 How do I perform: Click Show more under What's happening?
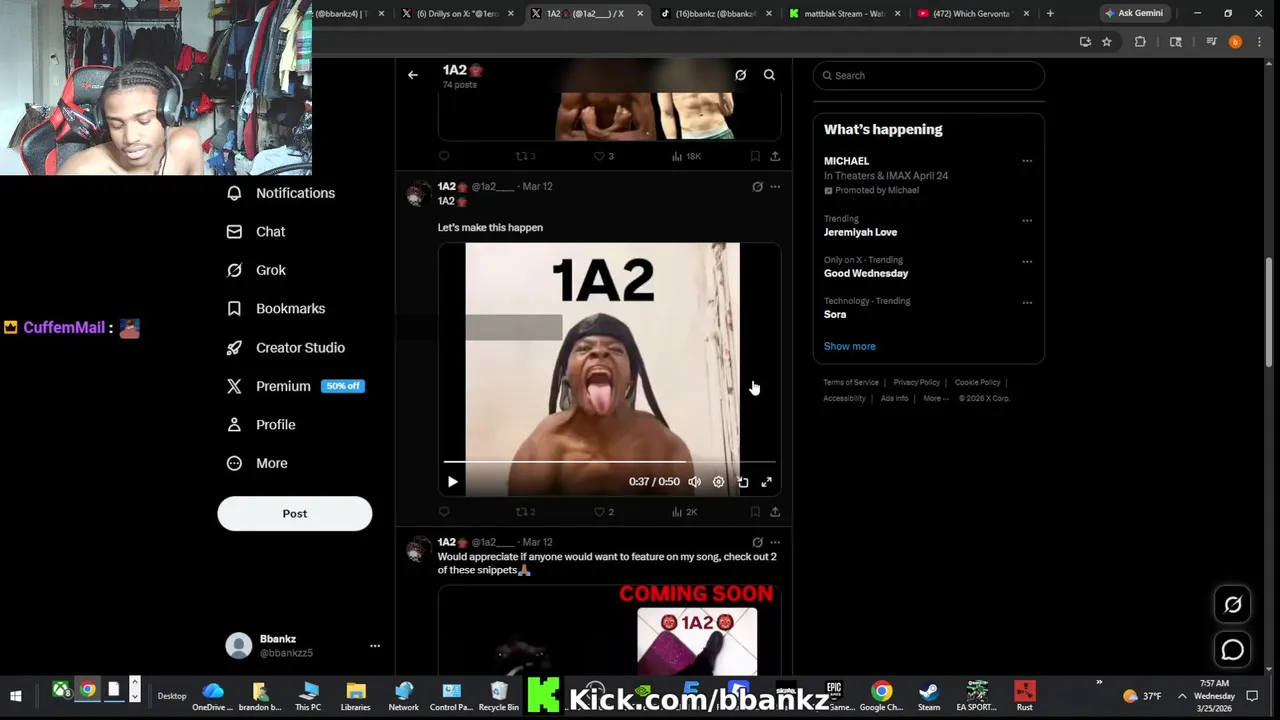849,346
